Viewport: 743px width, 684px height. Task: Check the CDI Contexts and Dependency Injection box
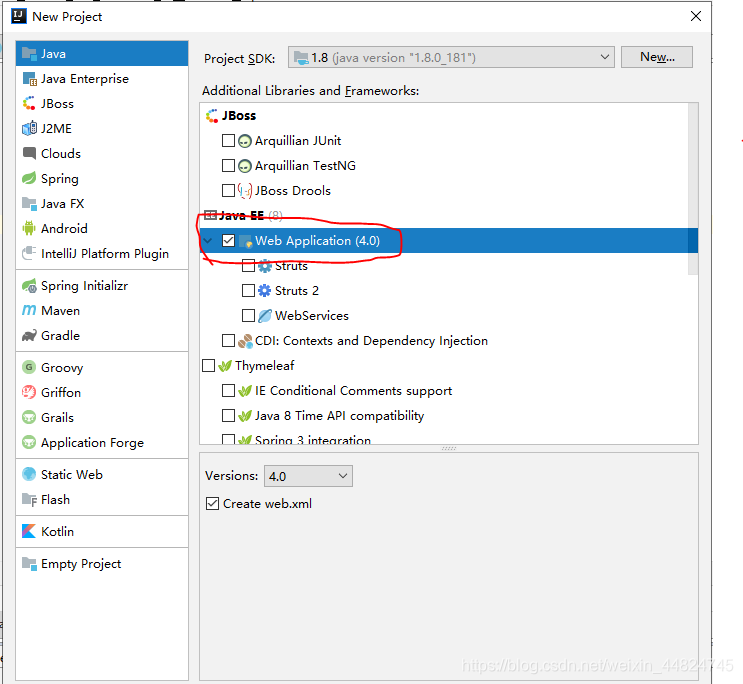pos(228,340)
